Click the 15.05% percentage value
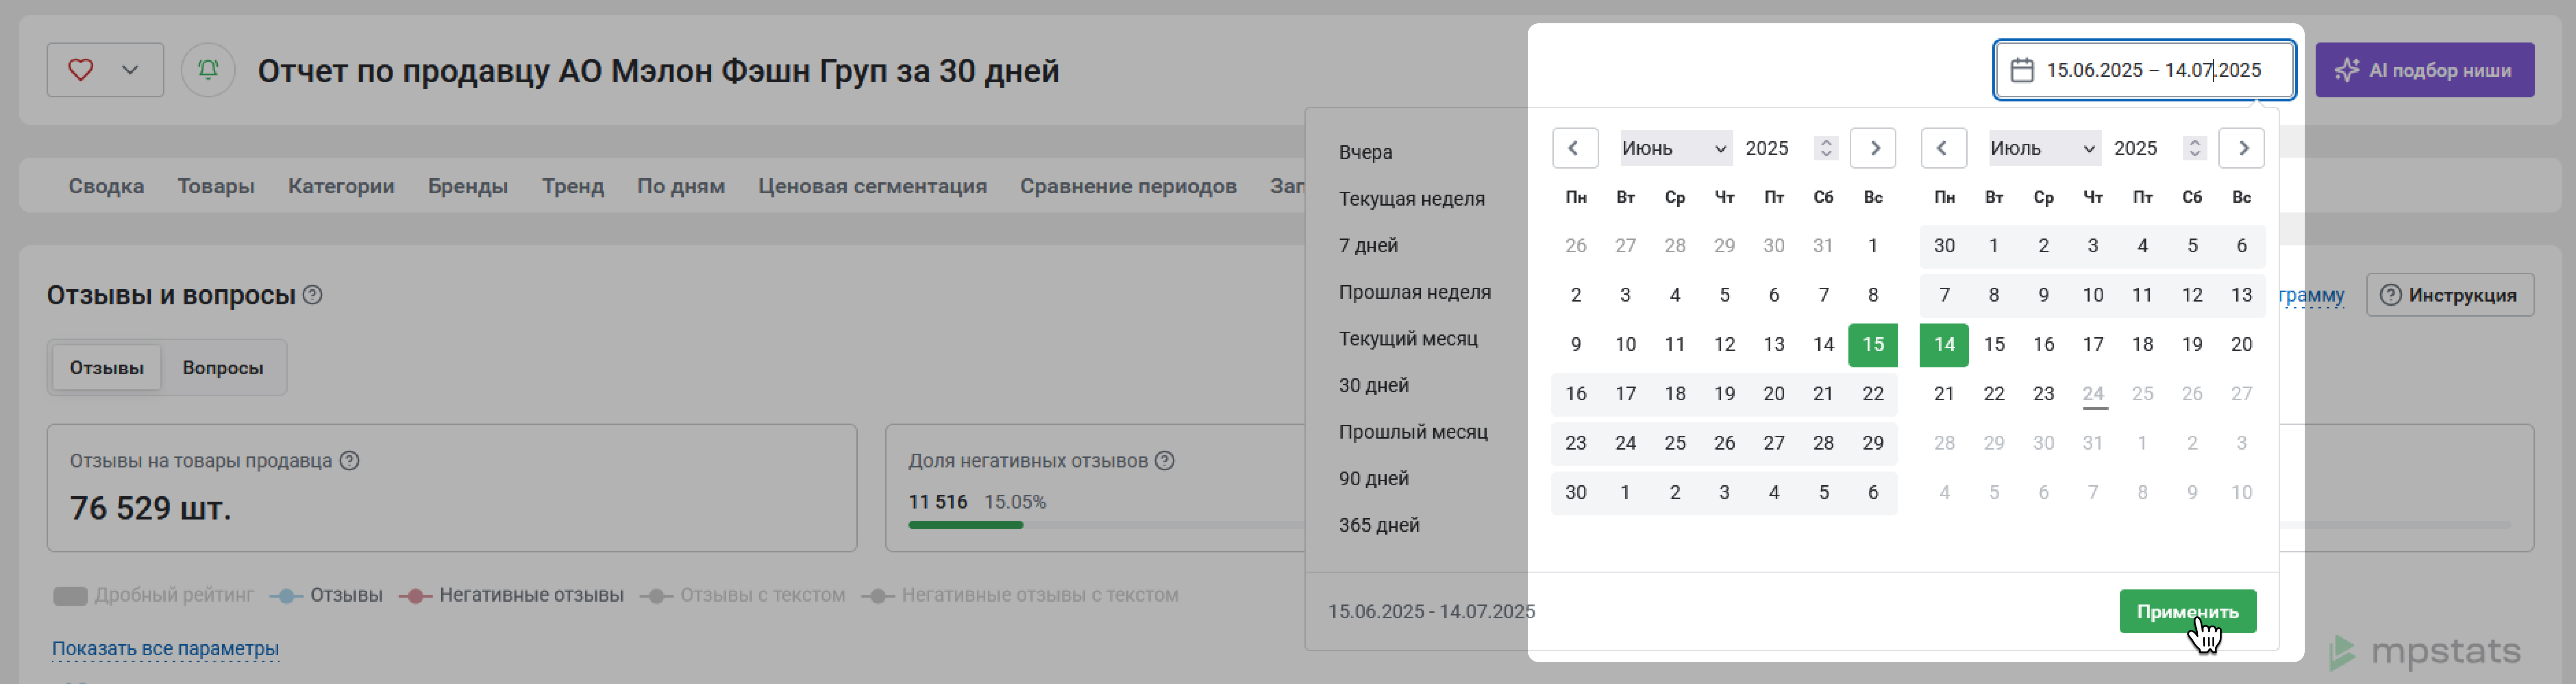This screenshot has height=684, width=2576. 1015,502
